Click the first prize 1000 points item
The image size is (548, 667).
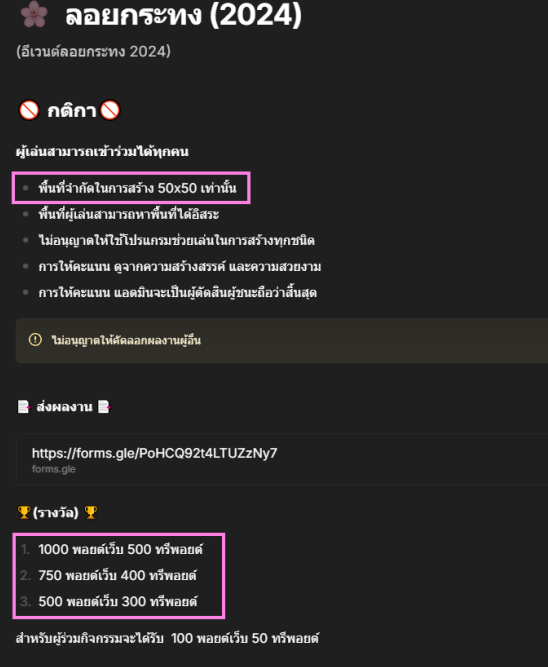[x=120, y=549]
